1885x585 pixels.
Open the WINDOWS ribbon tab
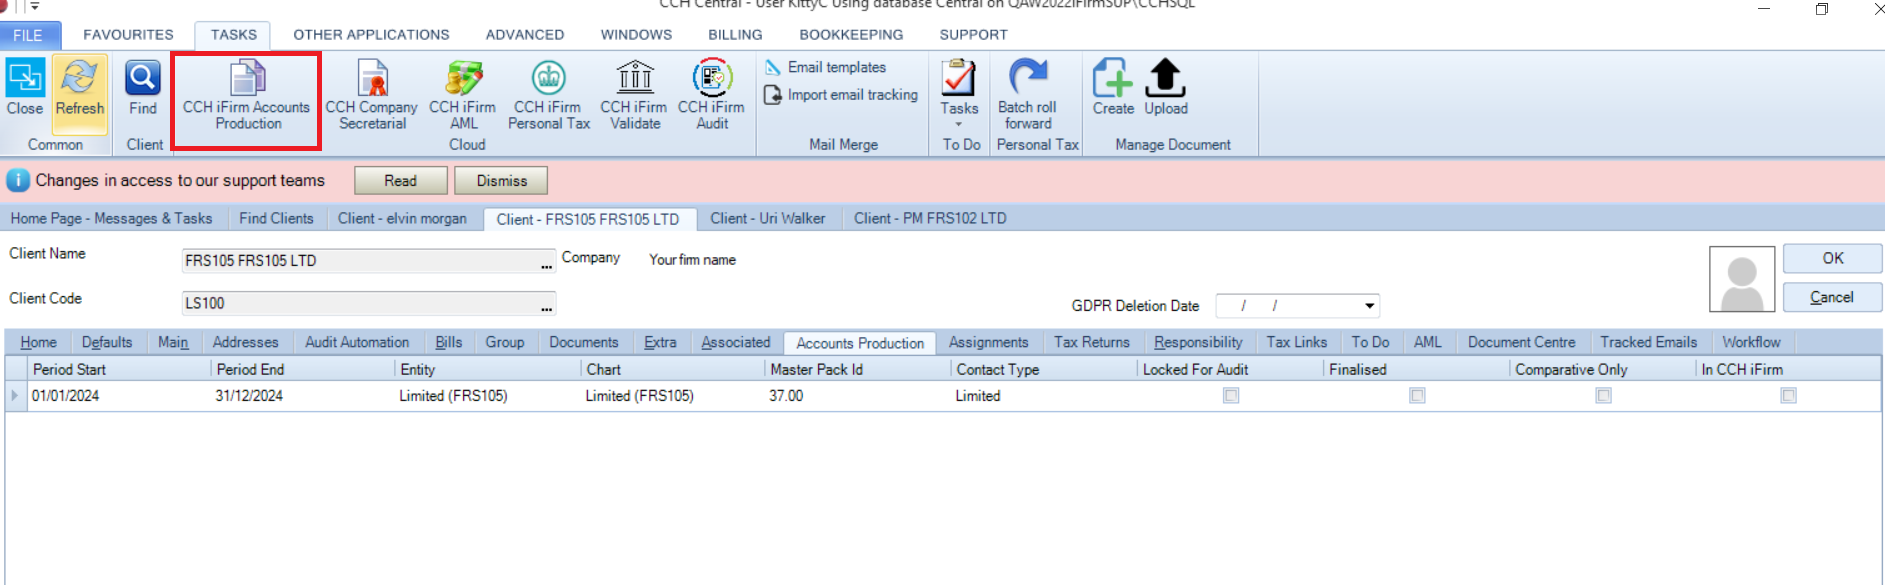[x=636, y=35]
